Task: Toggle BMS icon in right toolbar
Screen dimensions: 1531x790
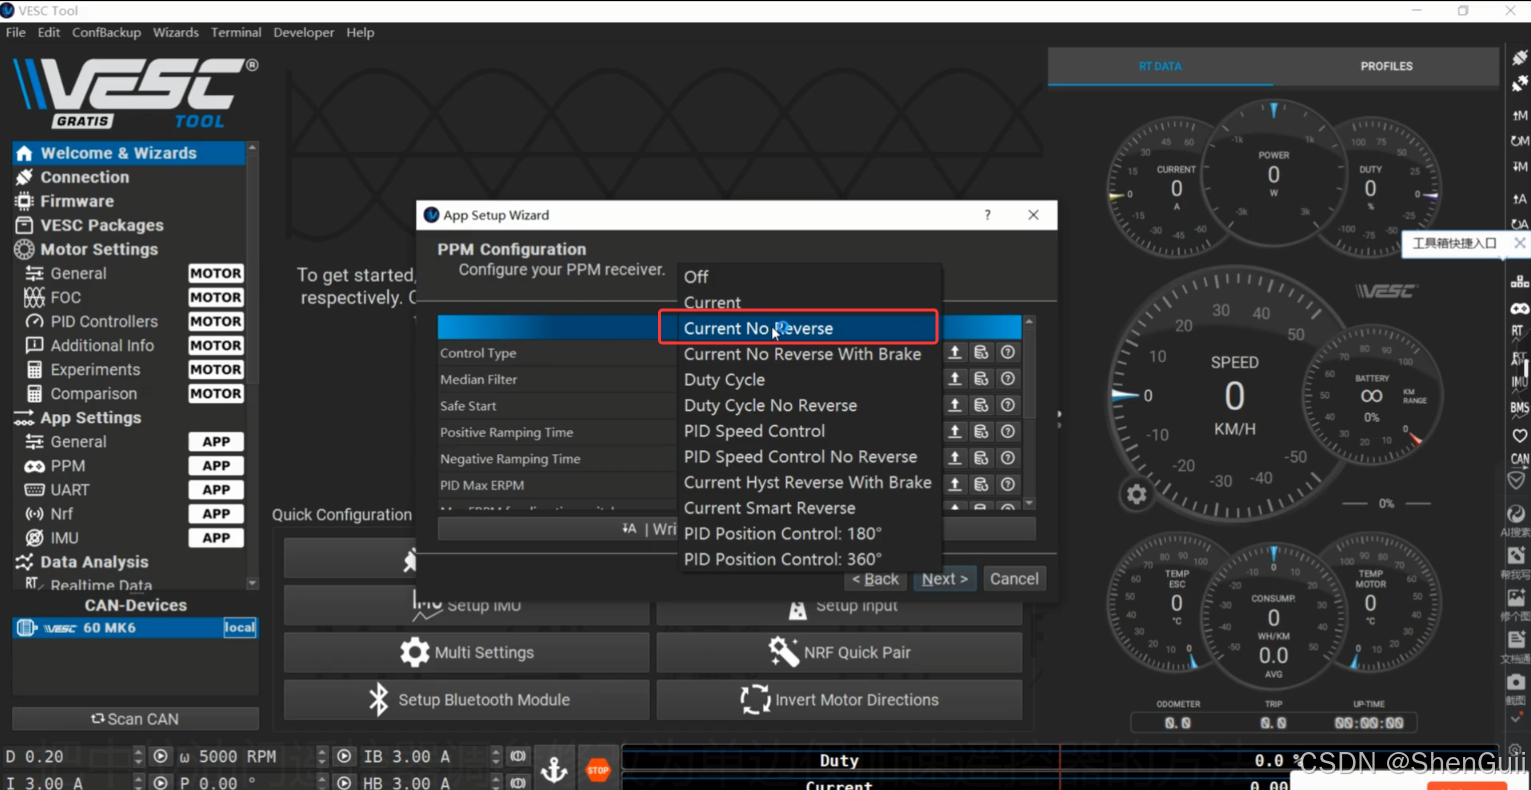Action: [1519, 408]
